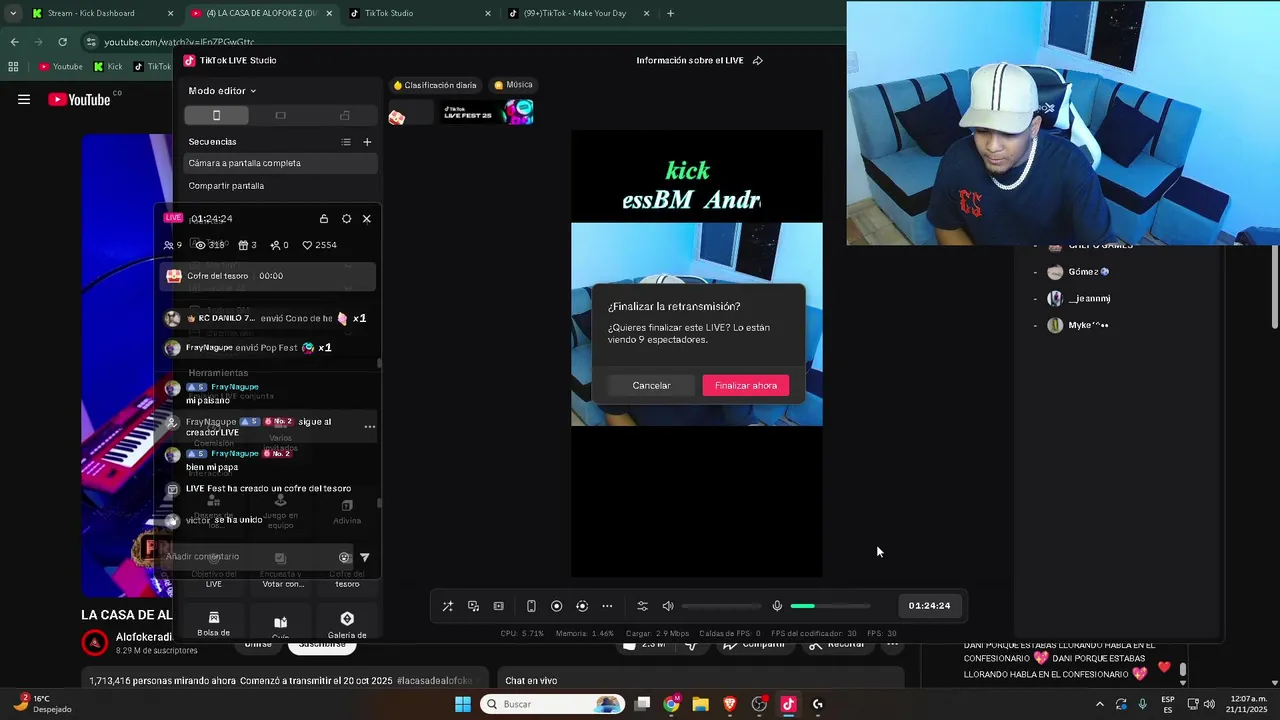Open File Explorer from taskbar
The image size is (1280, 720).
[700, 704]
